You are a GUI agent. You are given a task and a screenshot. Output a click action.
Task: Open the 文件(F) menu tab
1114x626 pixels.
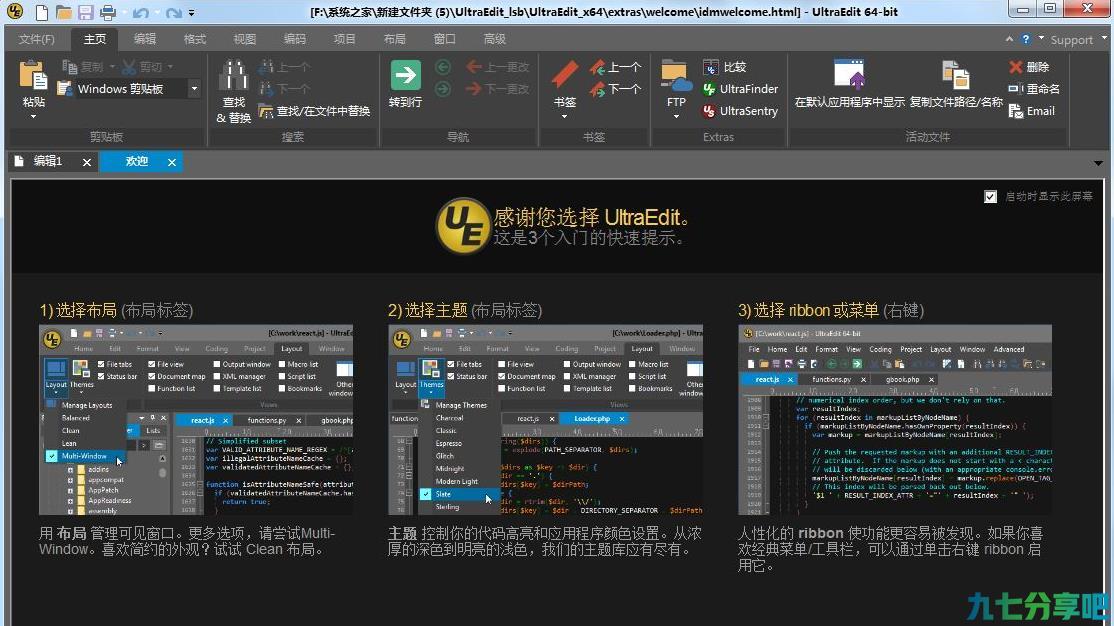click(36, 39)
